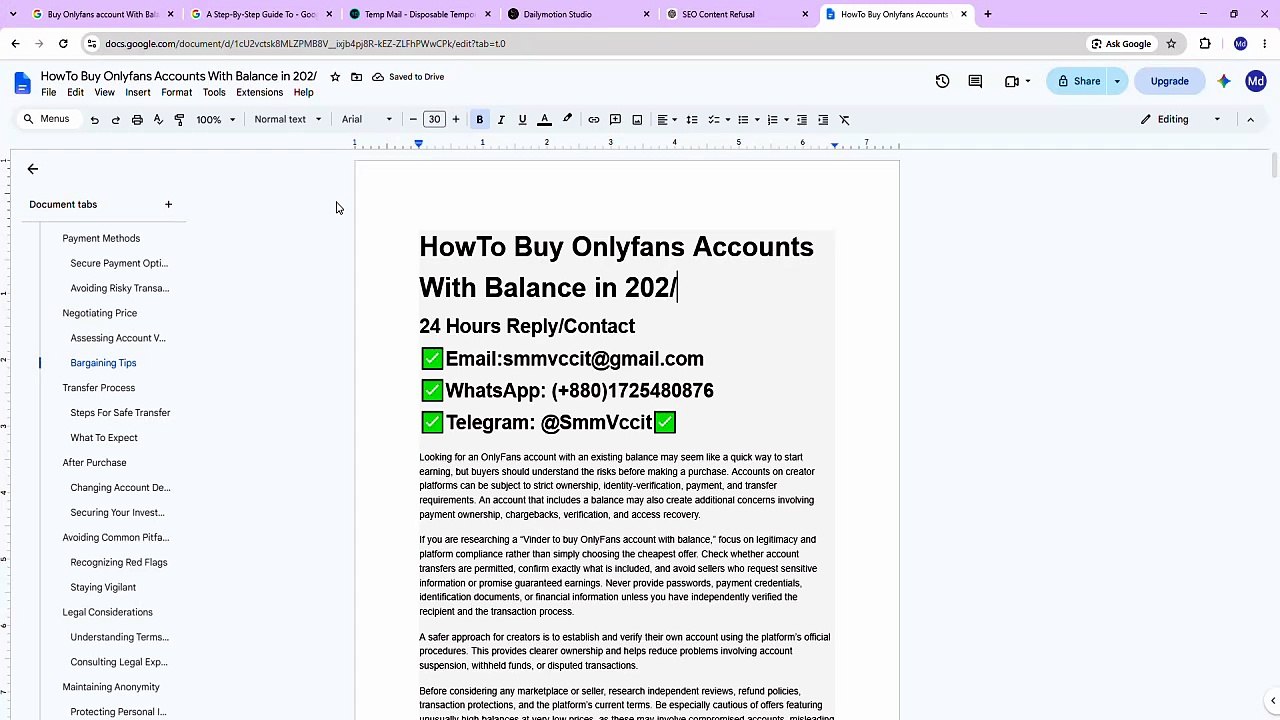Image resolution: width=1280 pixels, height=720 pixels.
Task: Run spelling and grammar check
Action: click(158, 120)
